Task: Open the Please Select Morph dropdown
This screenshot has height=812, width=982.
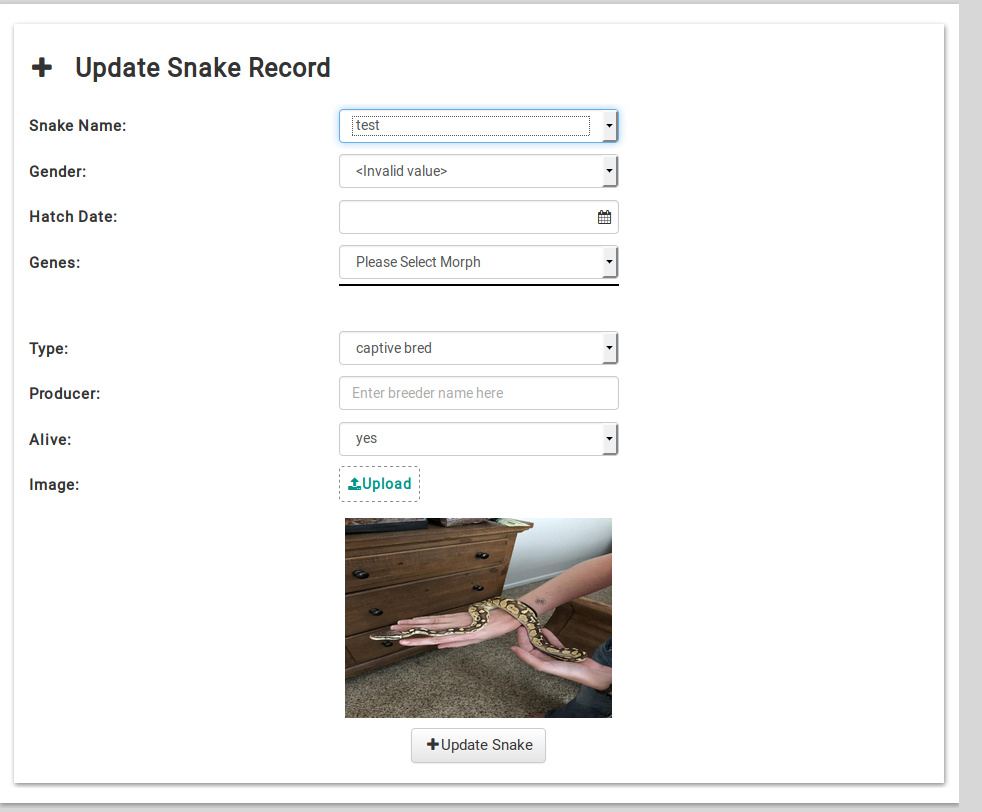Action: coord(478,262)
